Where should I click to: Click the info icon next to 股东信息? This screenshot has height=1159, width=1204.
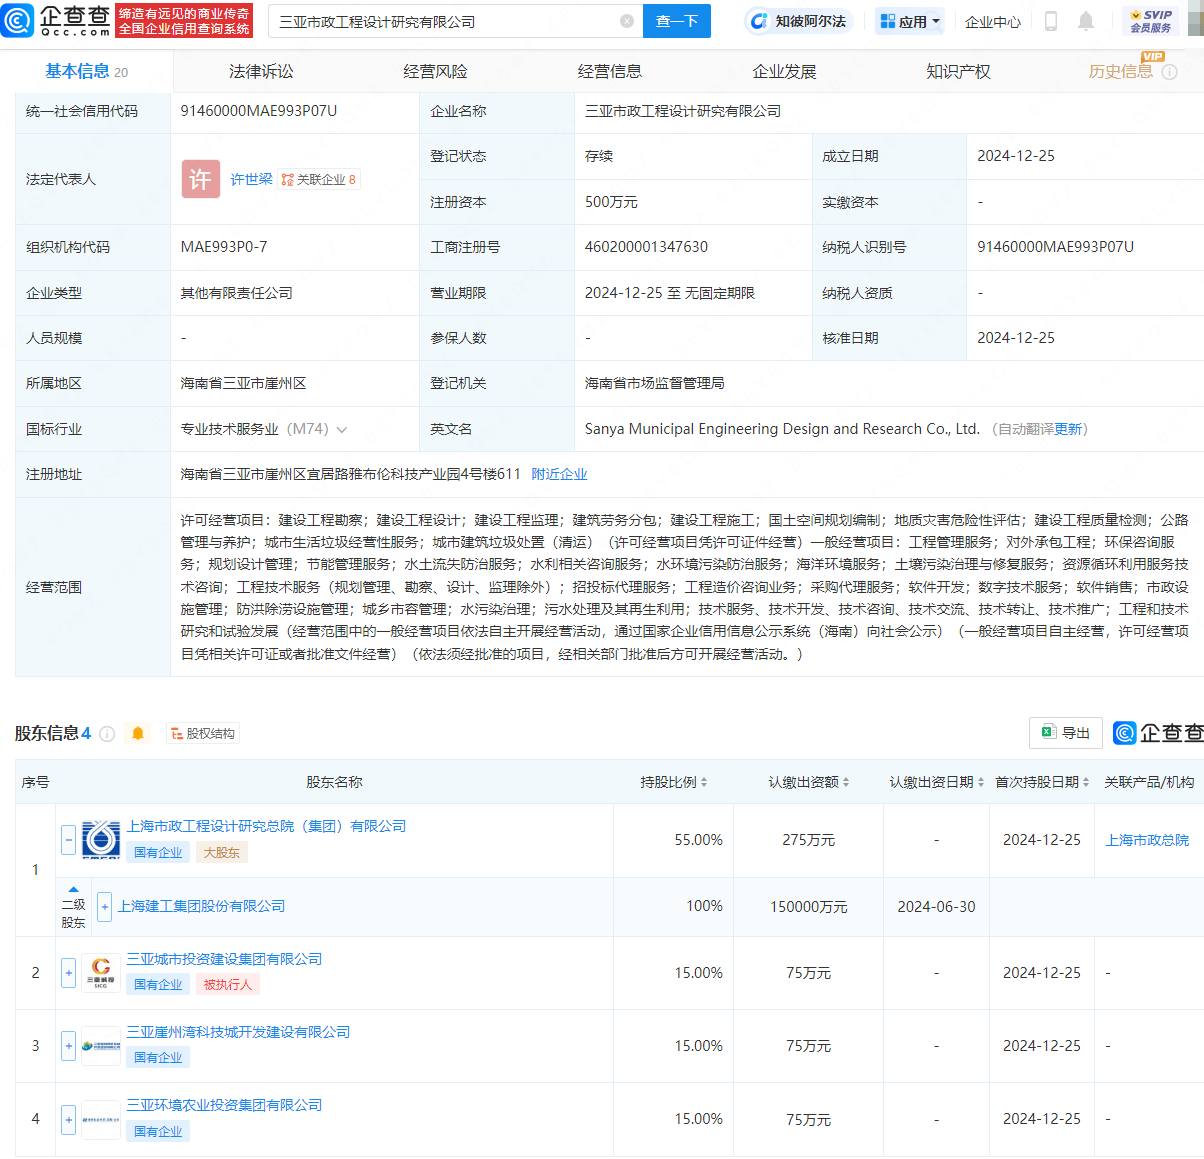click(107, 734)
